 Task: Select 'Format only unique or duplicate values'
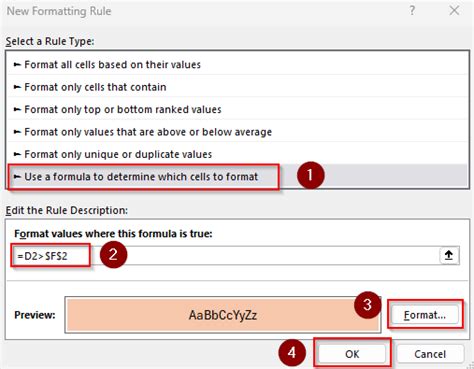pos(237,154)
